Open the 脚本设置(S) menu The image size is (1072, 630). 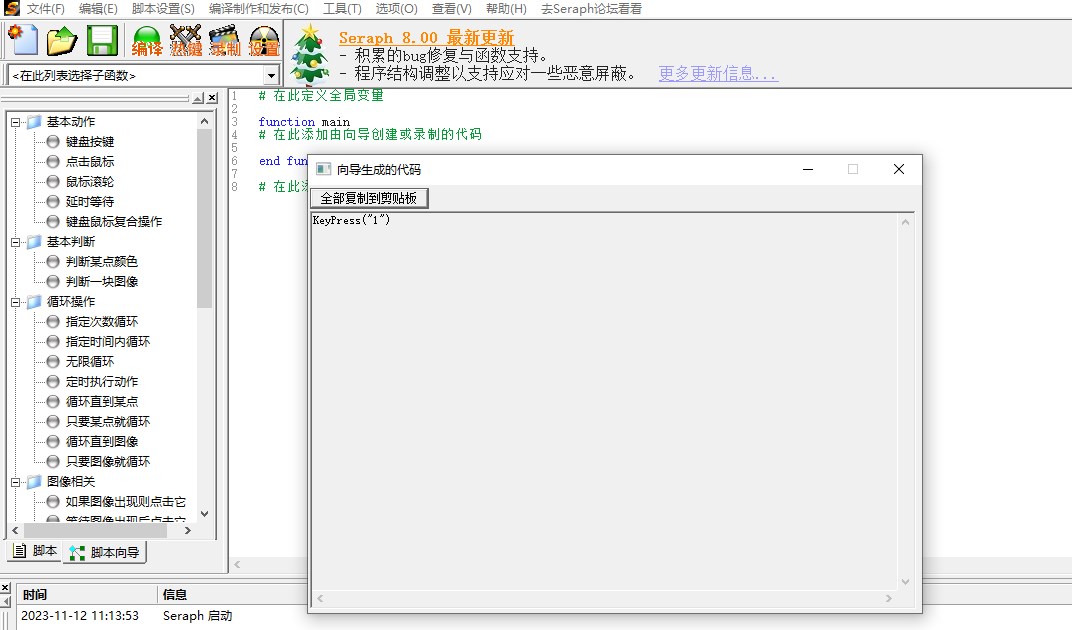click(163, 9)
